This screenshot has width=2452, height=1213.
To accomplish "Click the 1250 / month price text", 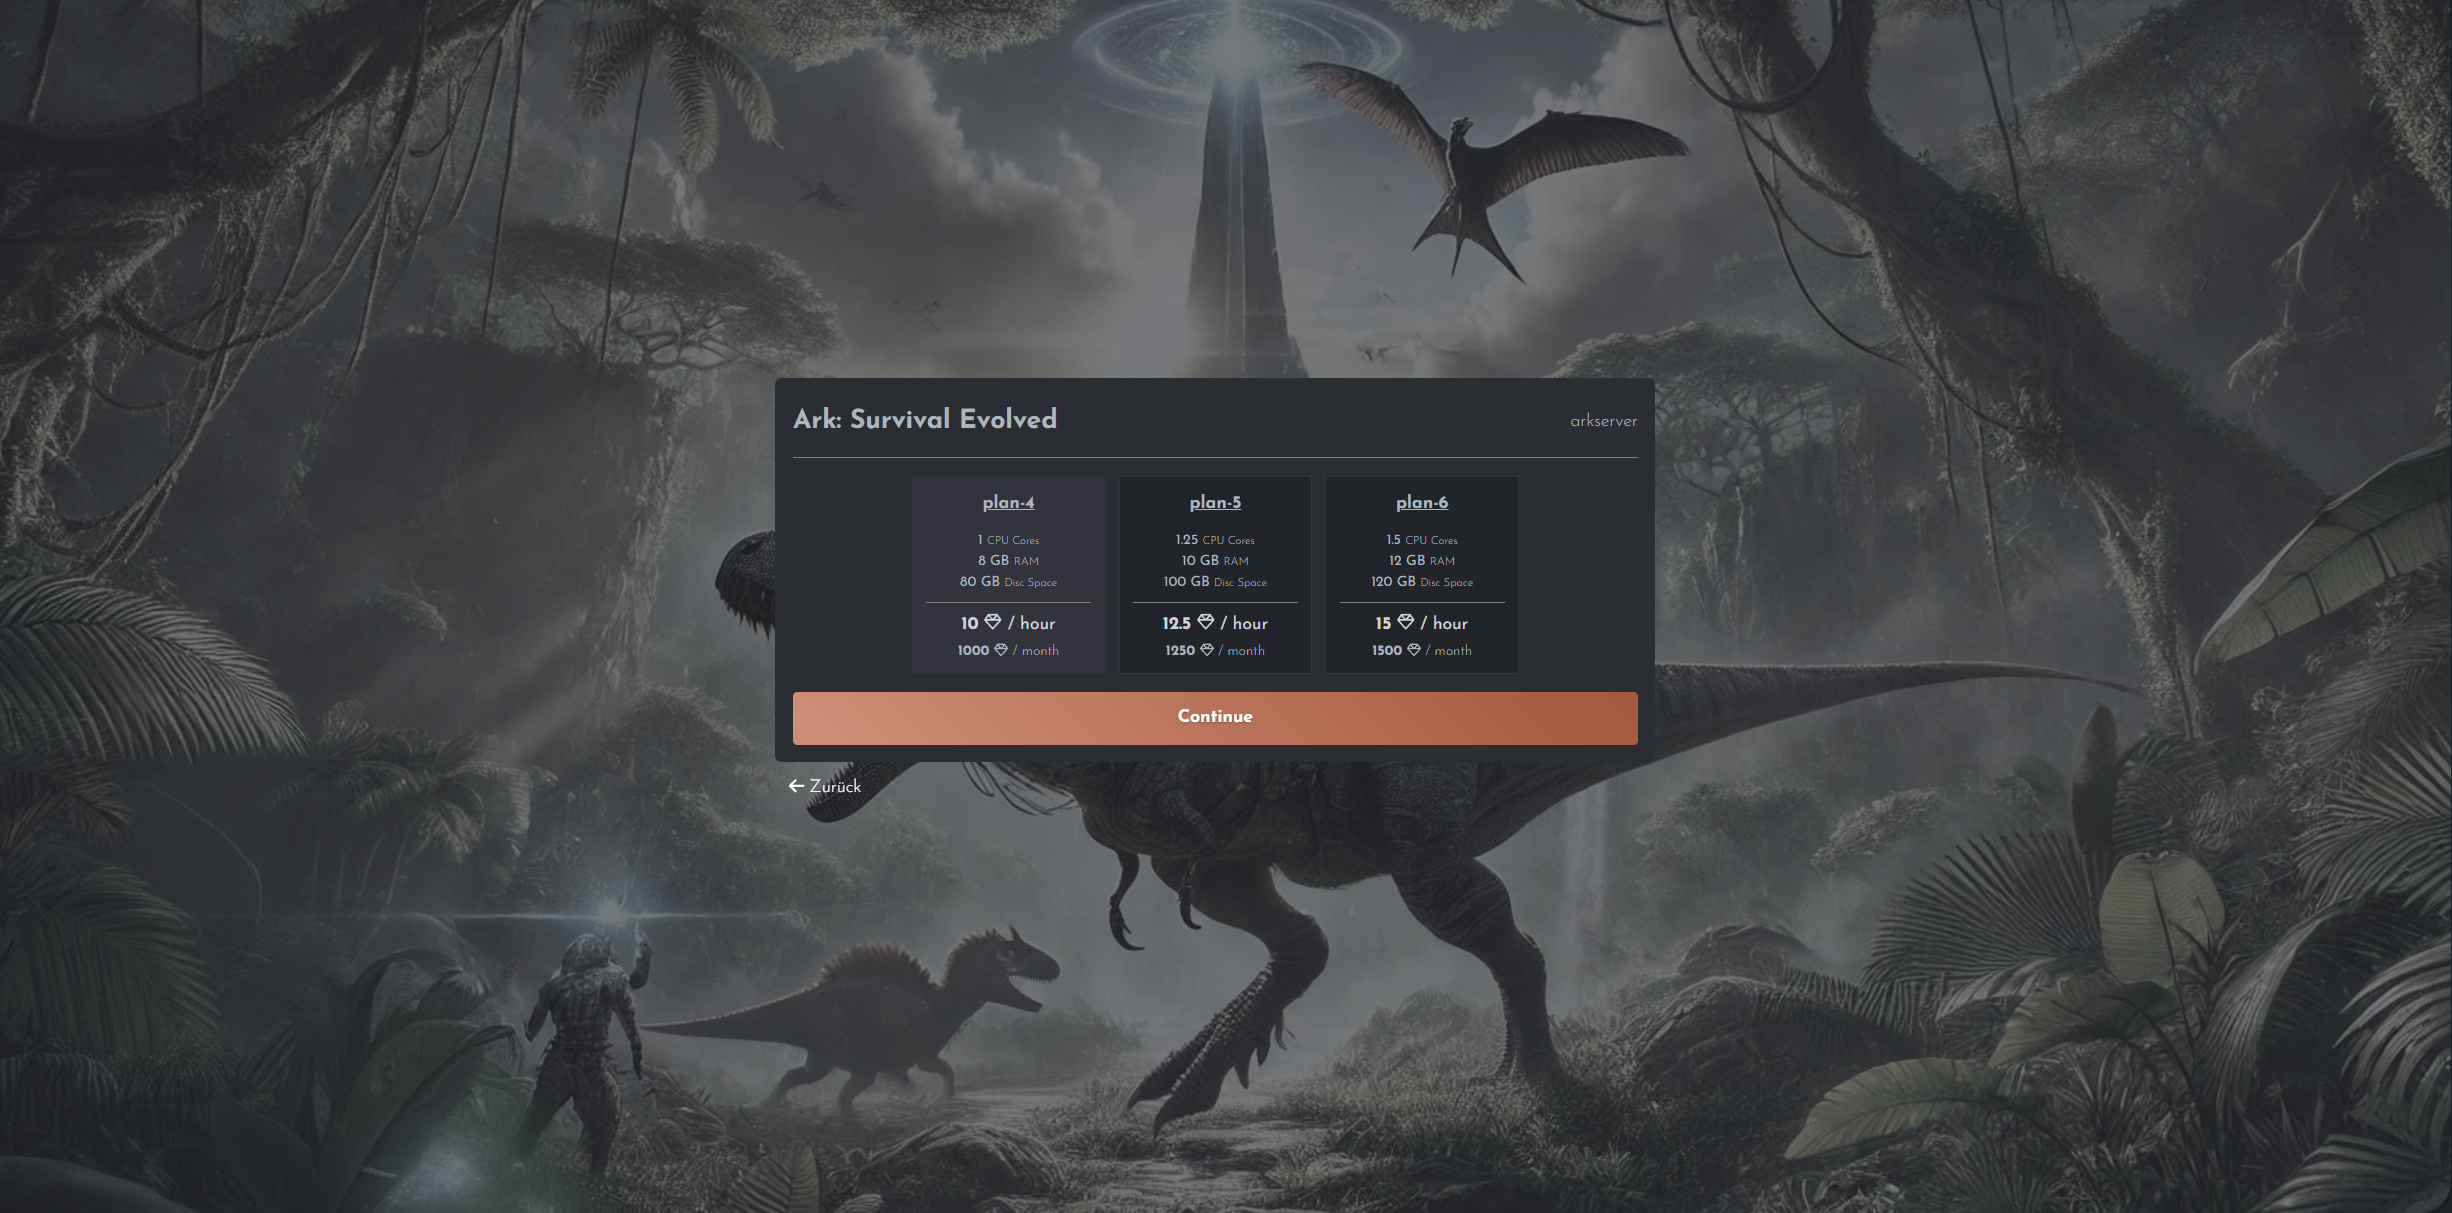I will (1215, 650).
